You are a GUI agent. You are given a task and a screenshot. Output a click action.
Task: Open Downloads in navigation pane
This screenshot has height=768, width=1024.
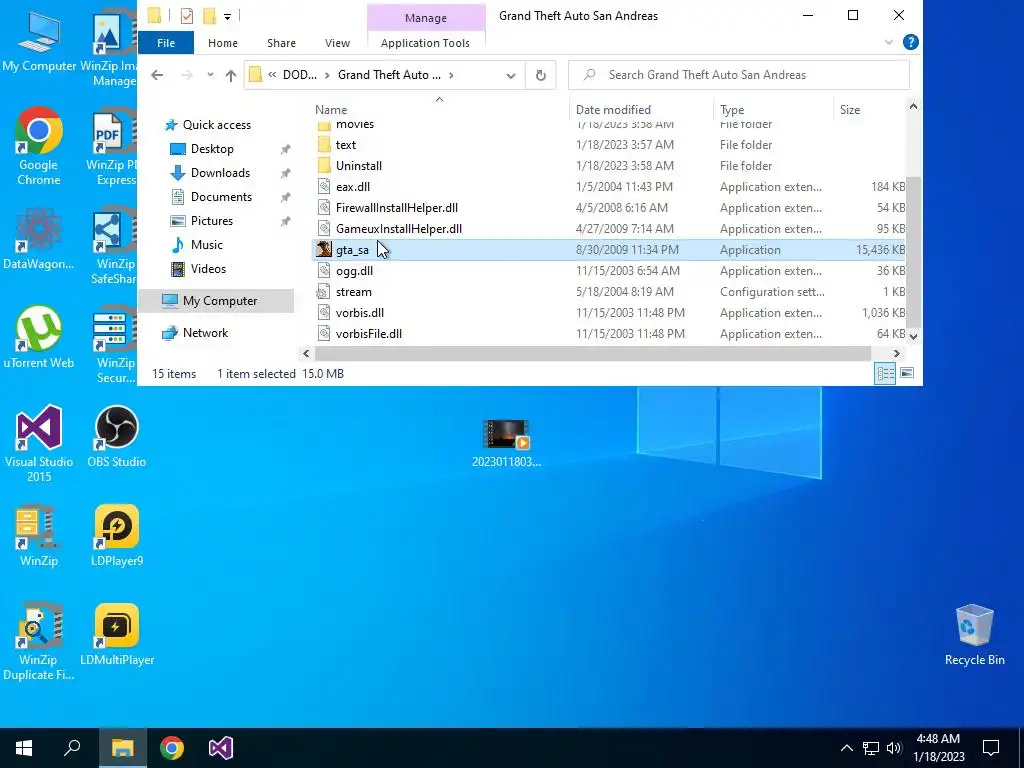220,173
